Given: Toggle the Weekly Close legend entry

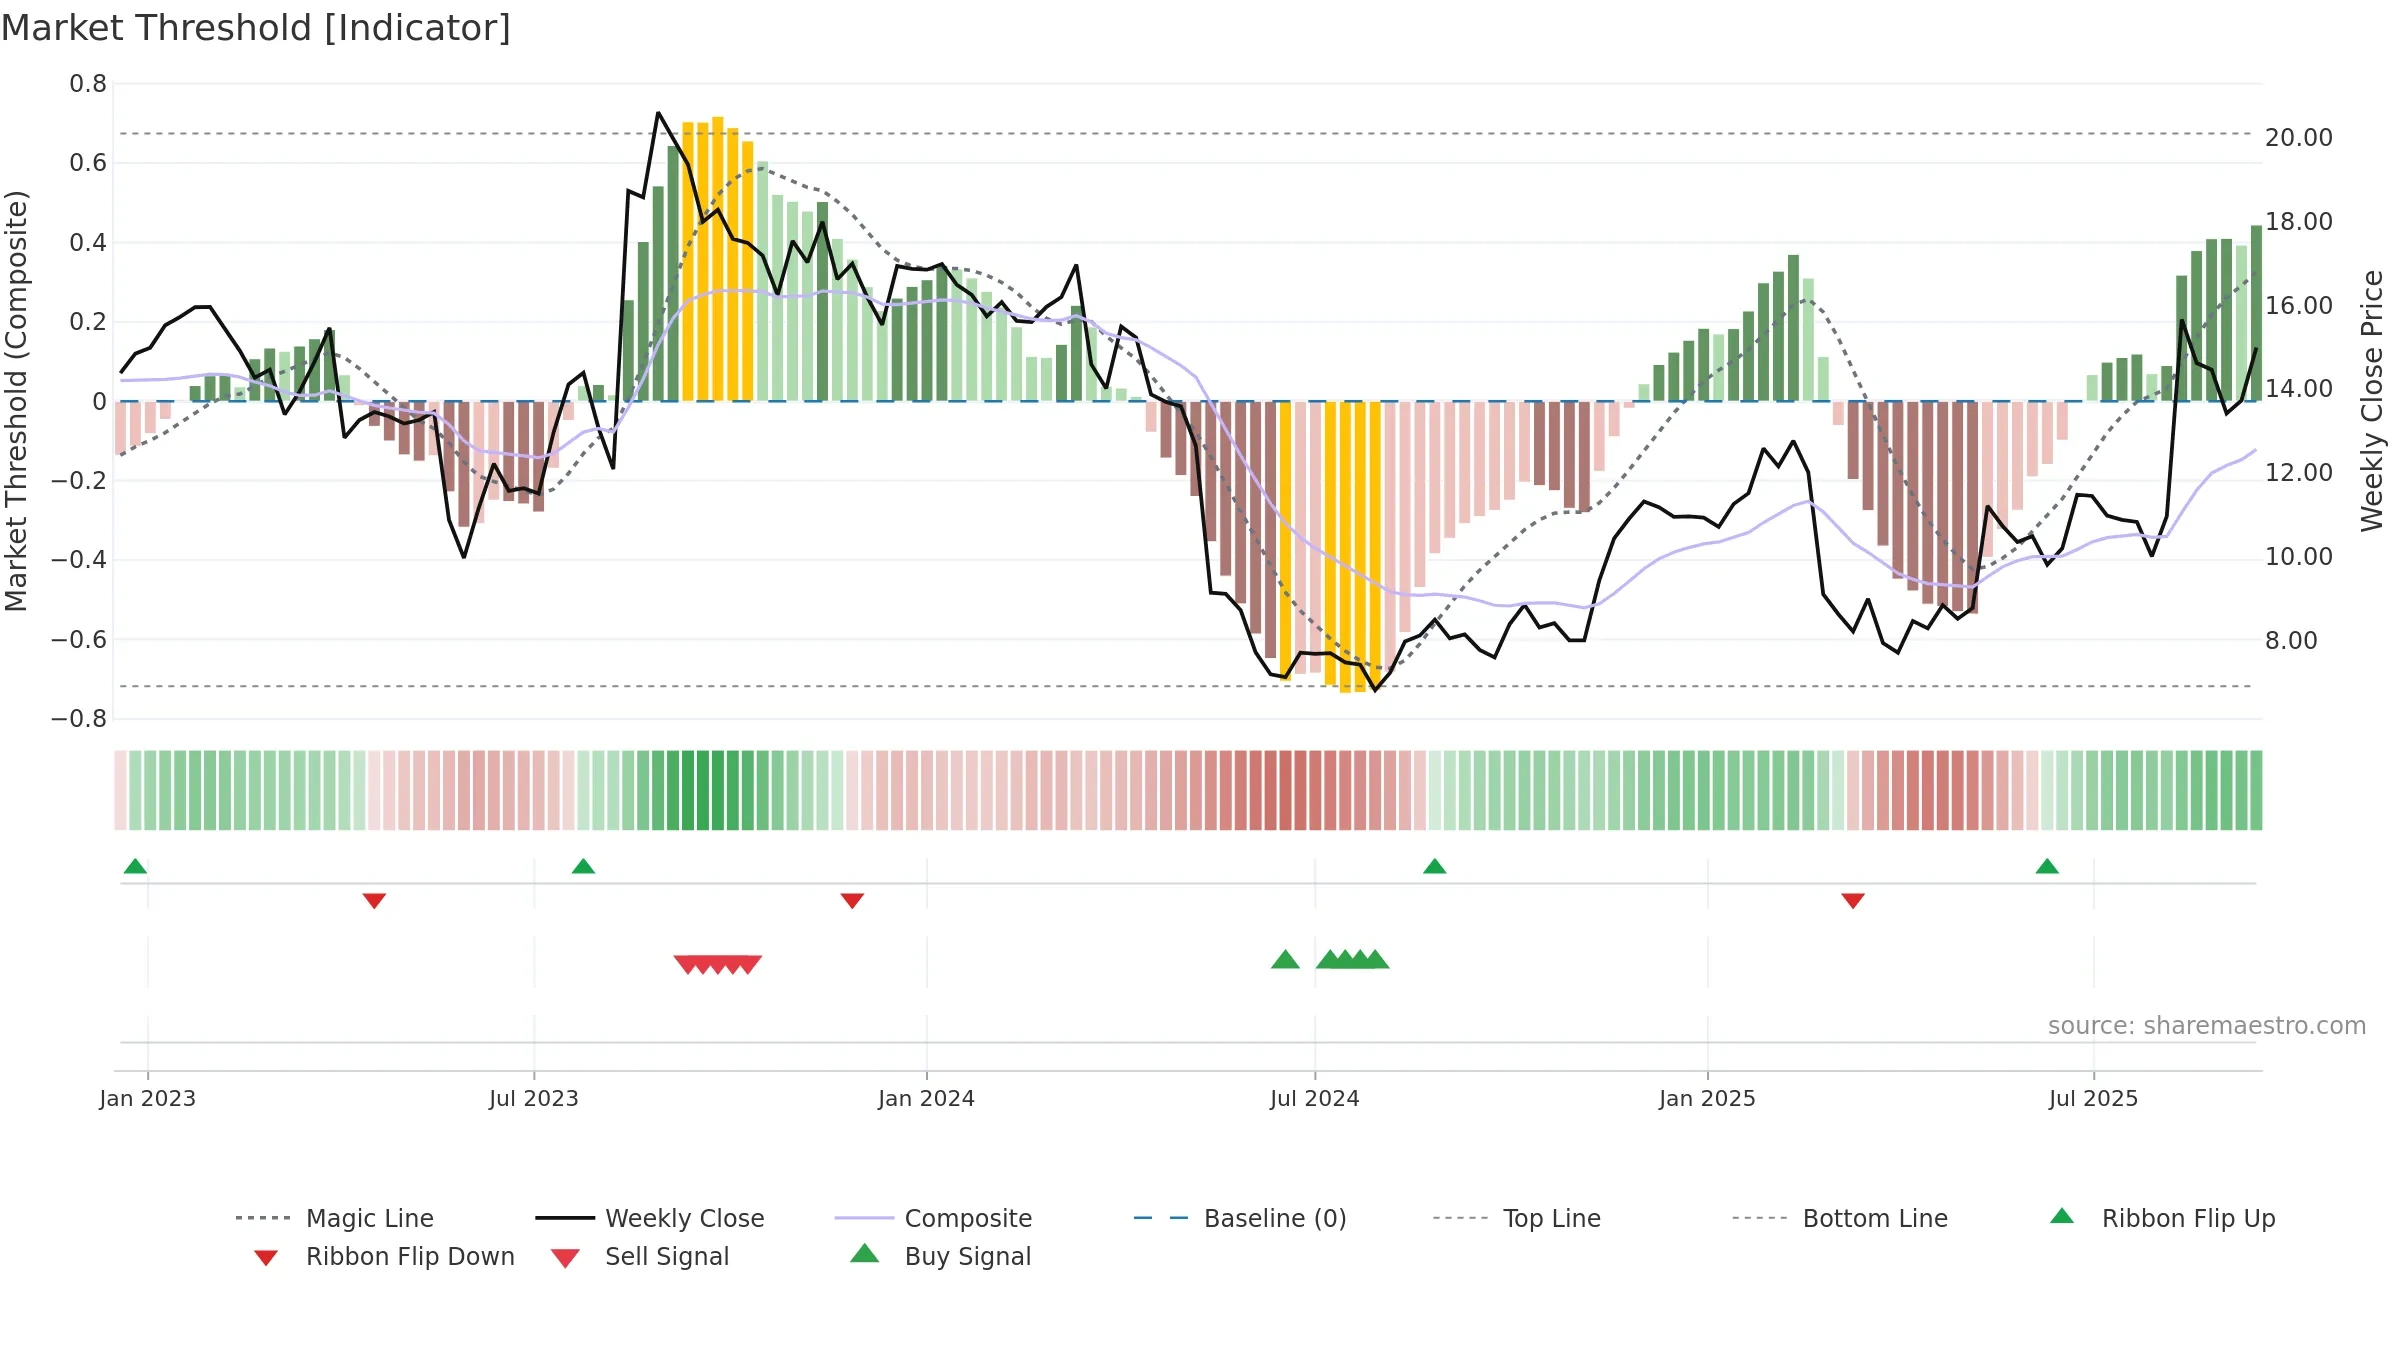Looking at the screenshot, I should coord(650,1218).
